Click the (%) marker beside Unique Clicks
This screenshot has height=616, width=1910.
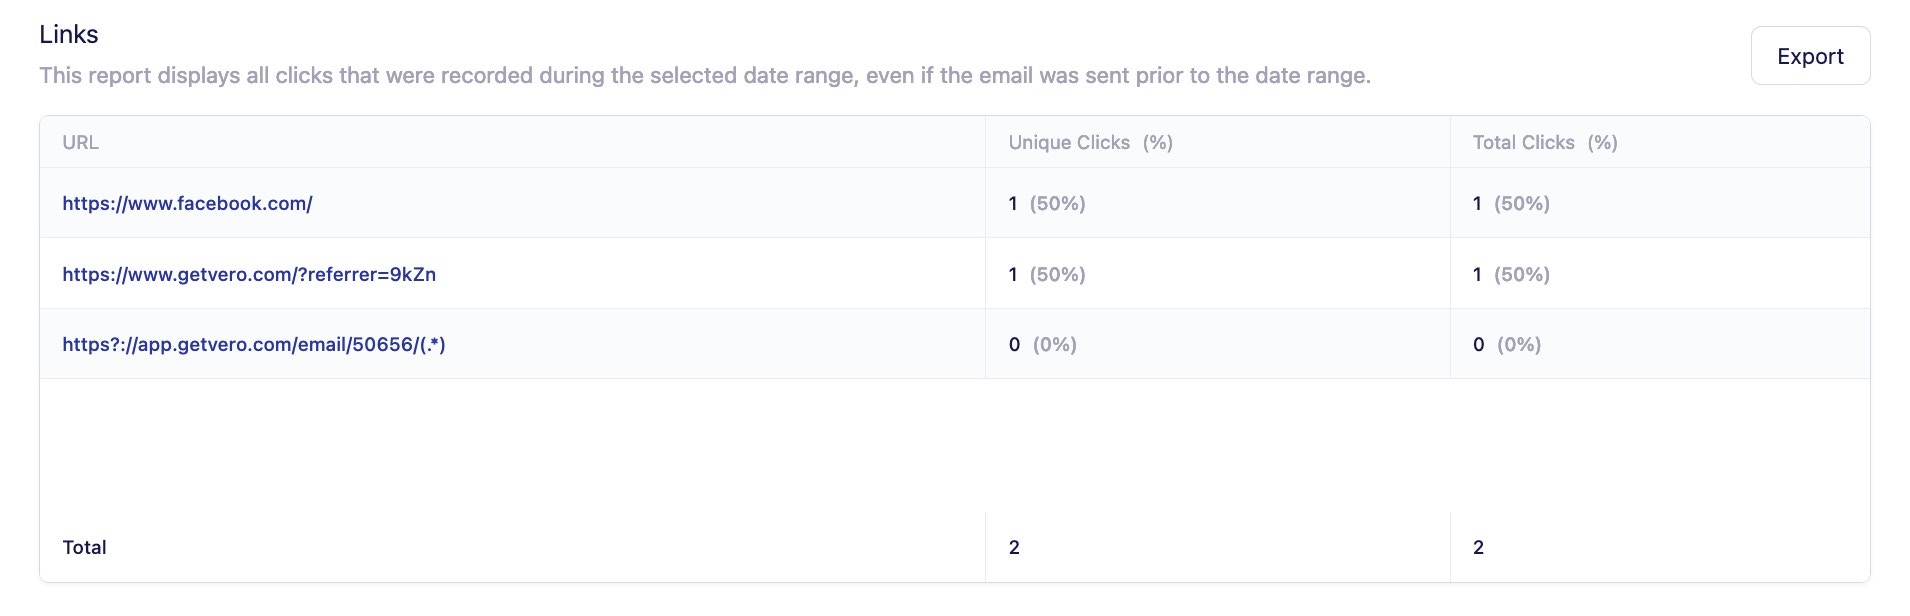point(1158,142)
